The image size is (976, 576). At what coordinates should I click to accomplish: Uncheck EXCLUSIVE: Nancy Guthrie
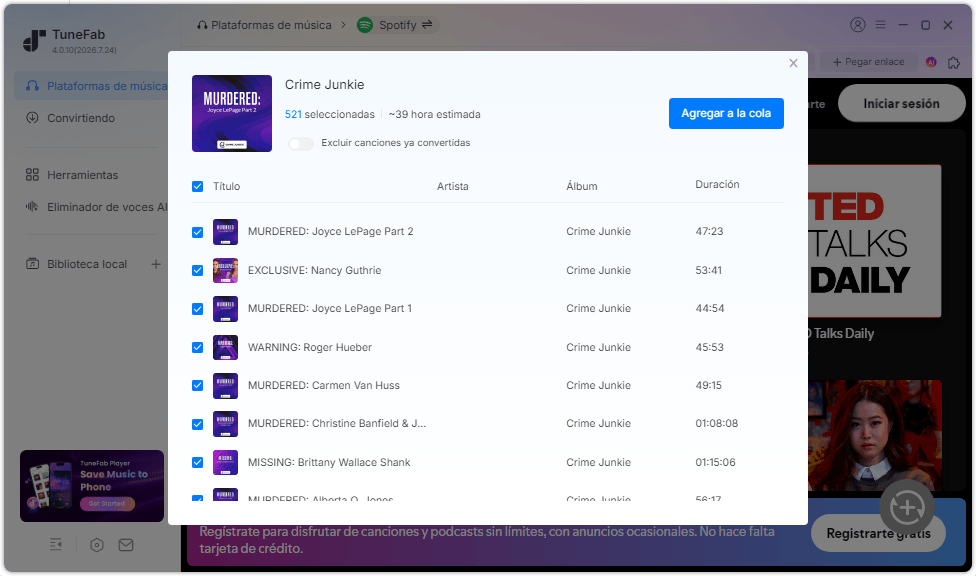[197, 270]
